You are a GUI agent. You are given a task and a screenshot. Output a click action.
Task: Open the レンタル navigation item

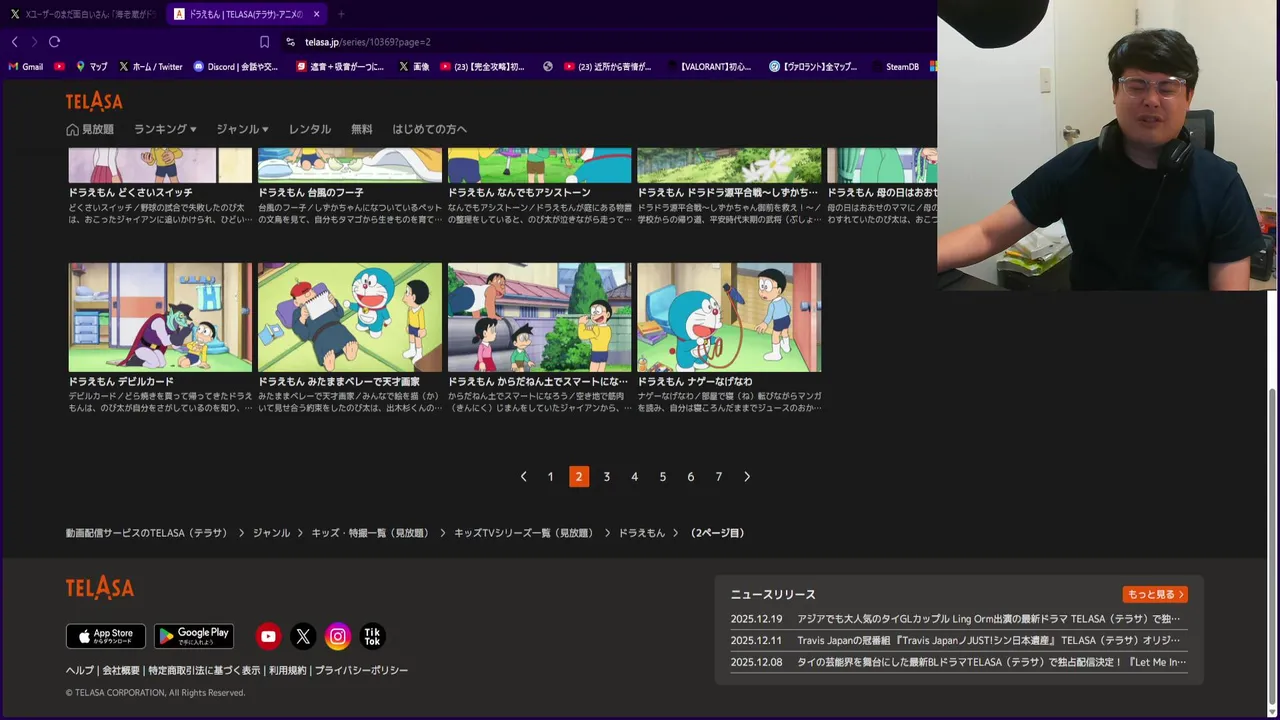[x=310, y=129]
